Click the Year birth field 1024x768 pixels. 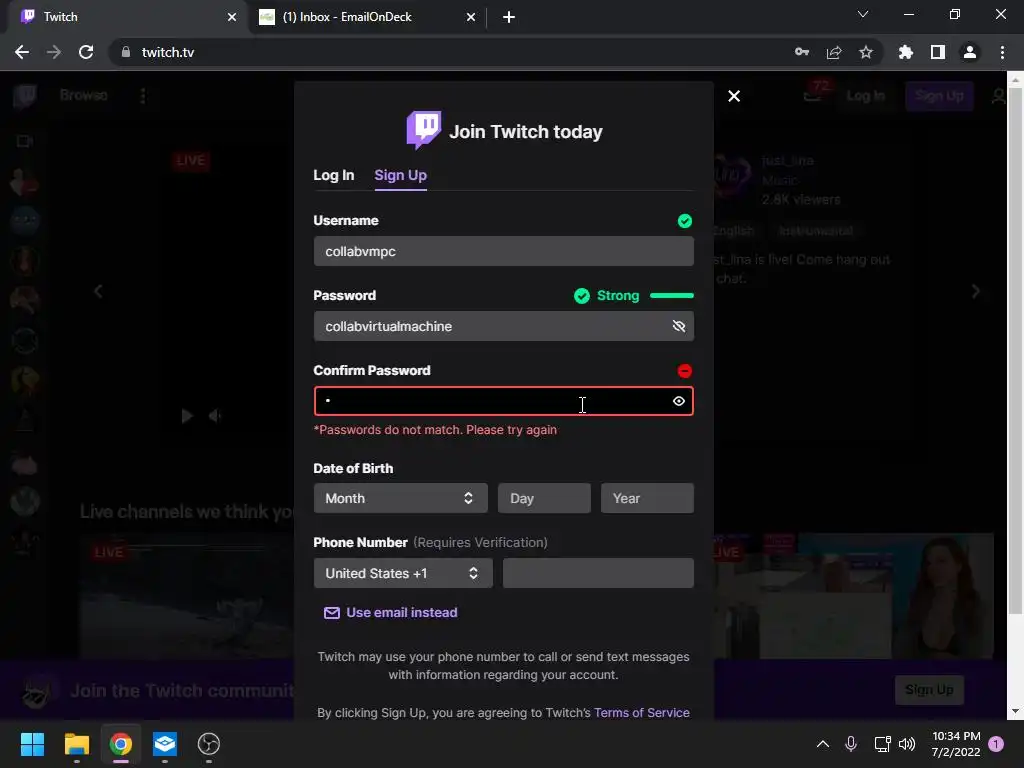[x=647, y=498]
